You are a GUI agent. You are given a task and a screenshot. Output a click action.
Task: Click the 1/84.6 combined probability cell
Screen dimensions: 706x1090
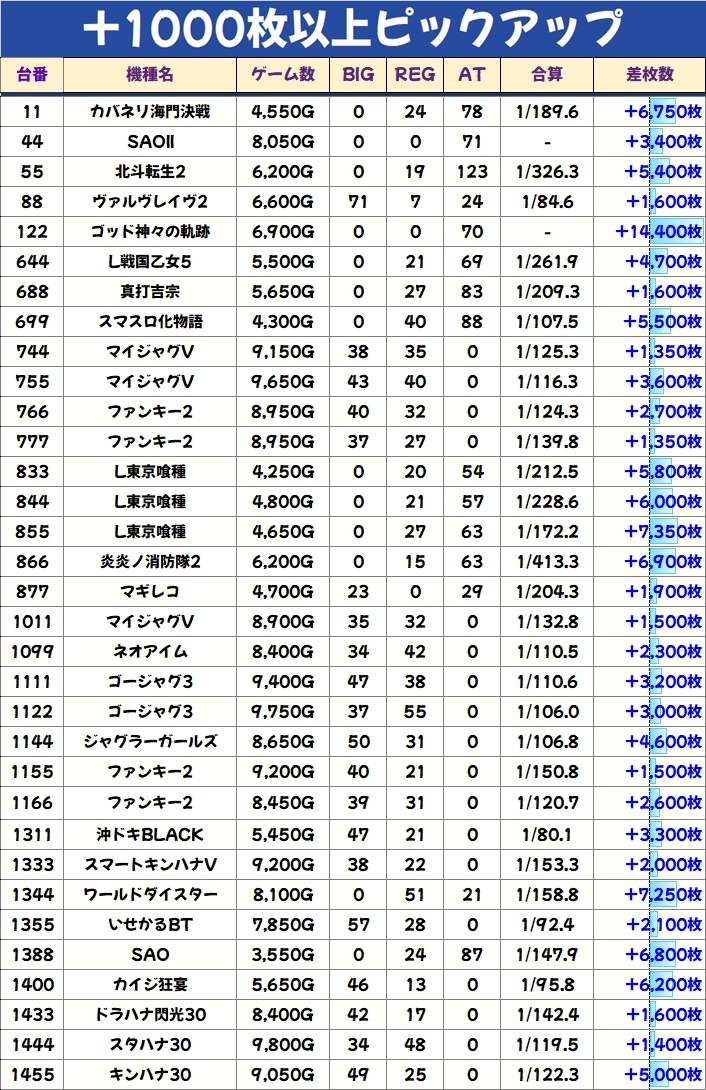click(547, 202)
